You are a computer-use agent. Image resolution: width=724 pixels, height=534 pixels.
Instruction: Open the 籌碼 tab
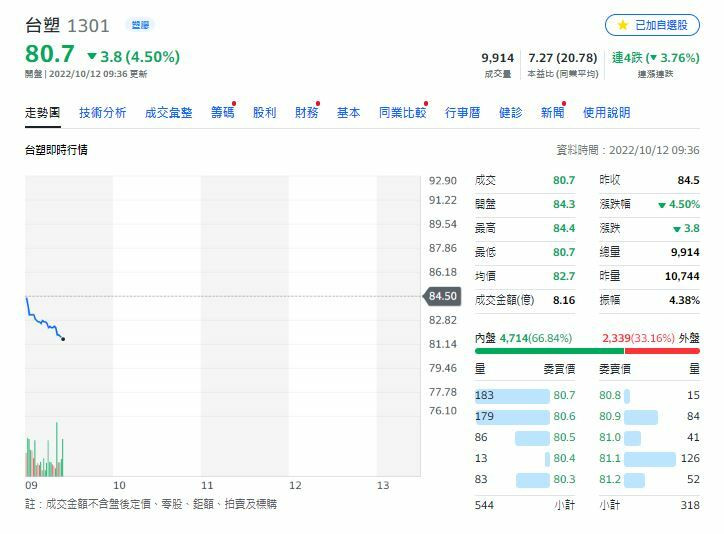[223, 113]
